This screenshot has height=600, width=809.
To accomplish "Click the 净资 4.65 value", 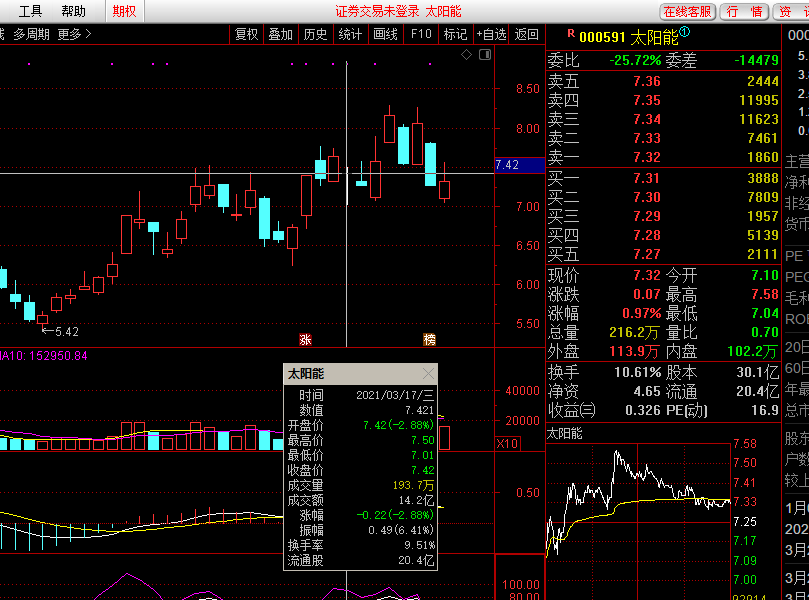I will 647,392.
